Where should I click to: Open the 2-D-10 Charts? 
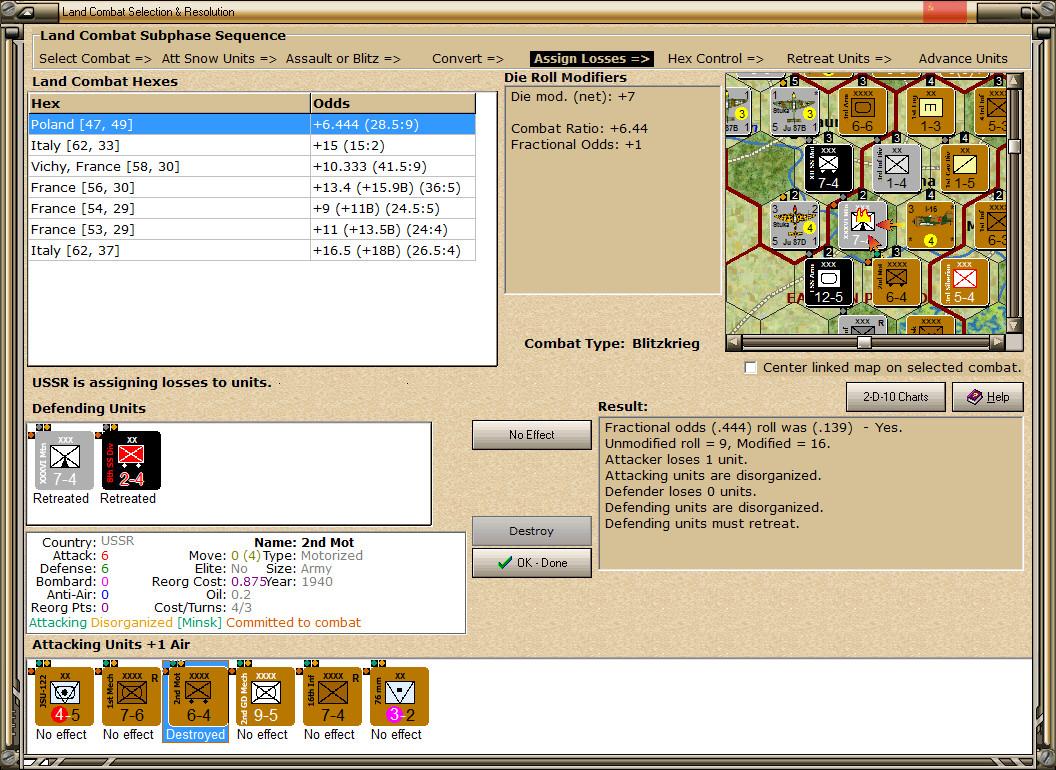[x=896, y=397]
